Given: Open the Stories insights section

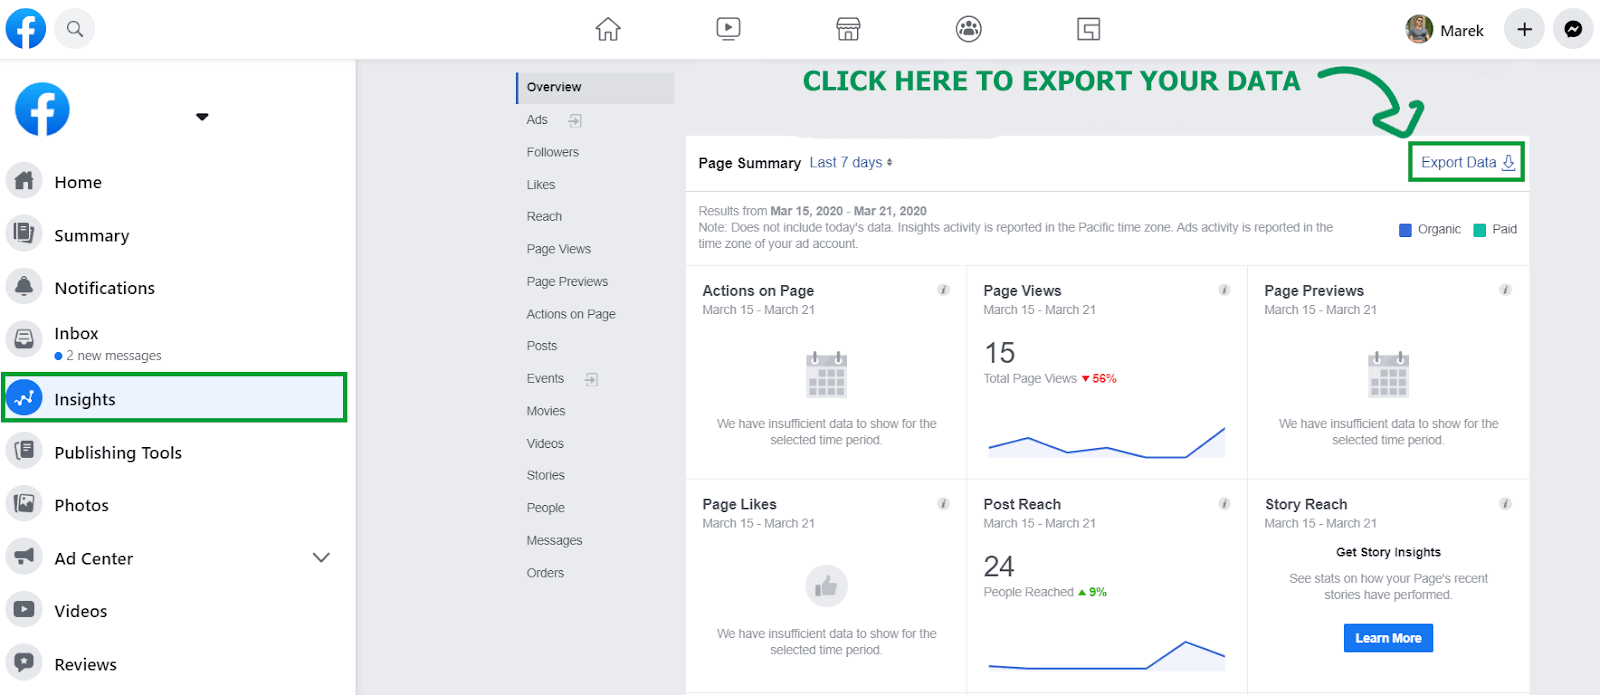Looking at the screenshot, I should [546, 476].
